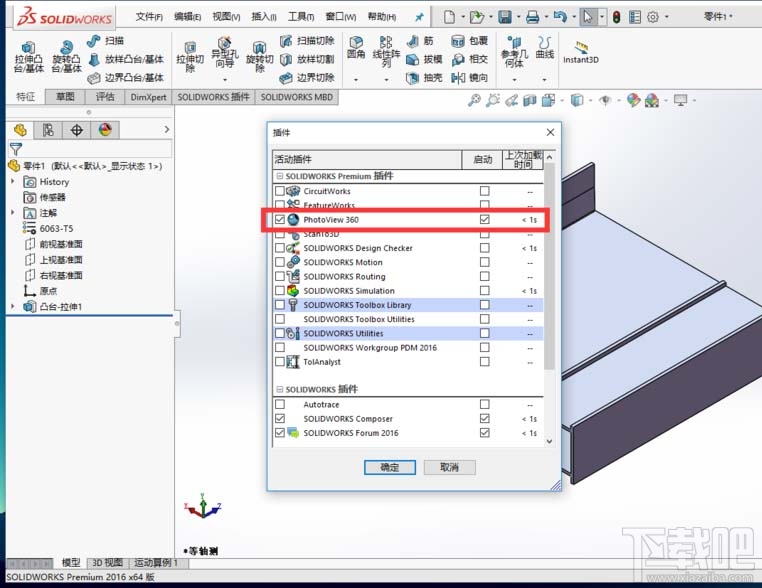The width and height of the screenshot is (762, 588).
Task: Uncheck PhotoView 360 active add-in checkbox
Action: click(x=280, y=220)
